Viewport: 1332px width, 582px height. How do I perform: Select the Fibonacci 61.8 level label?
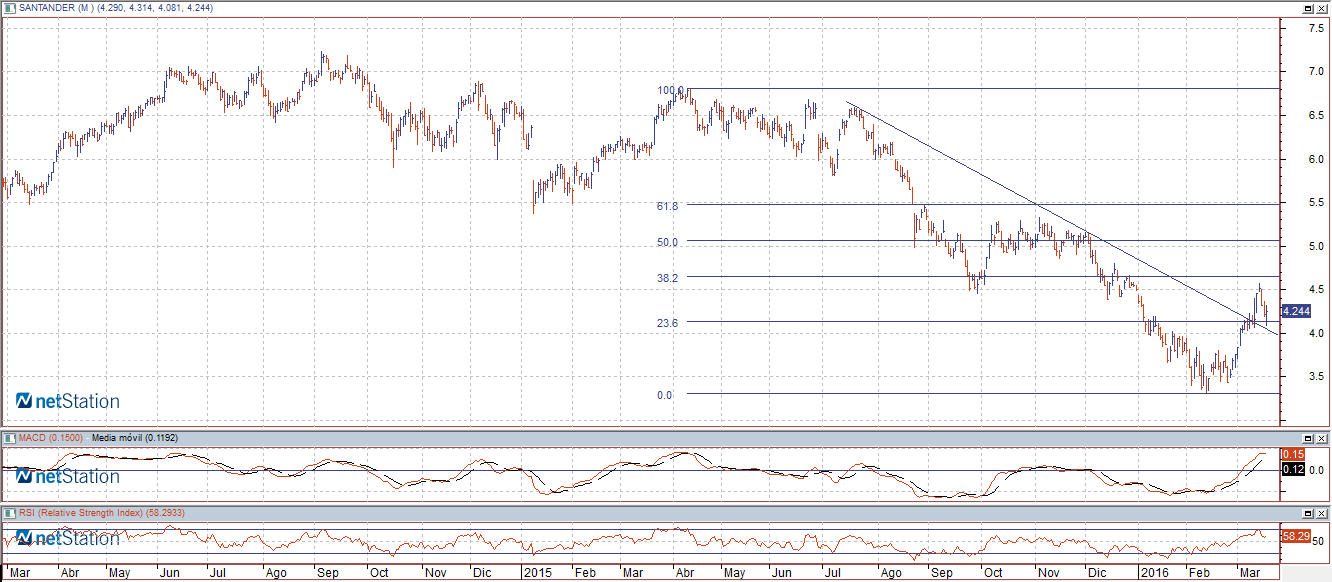click(668, 206)
